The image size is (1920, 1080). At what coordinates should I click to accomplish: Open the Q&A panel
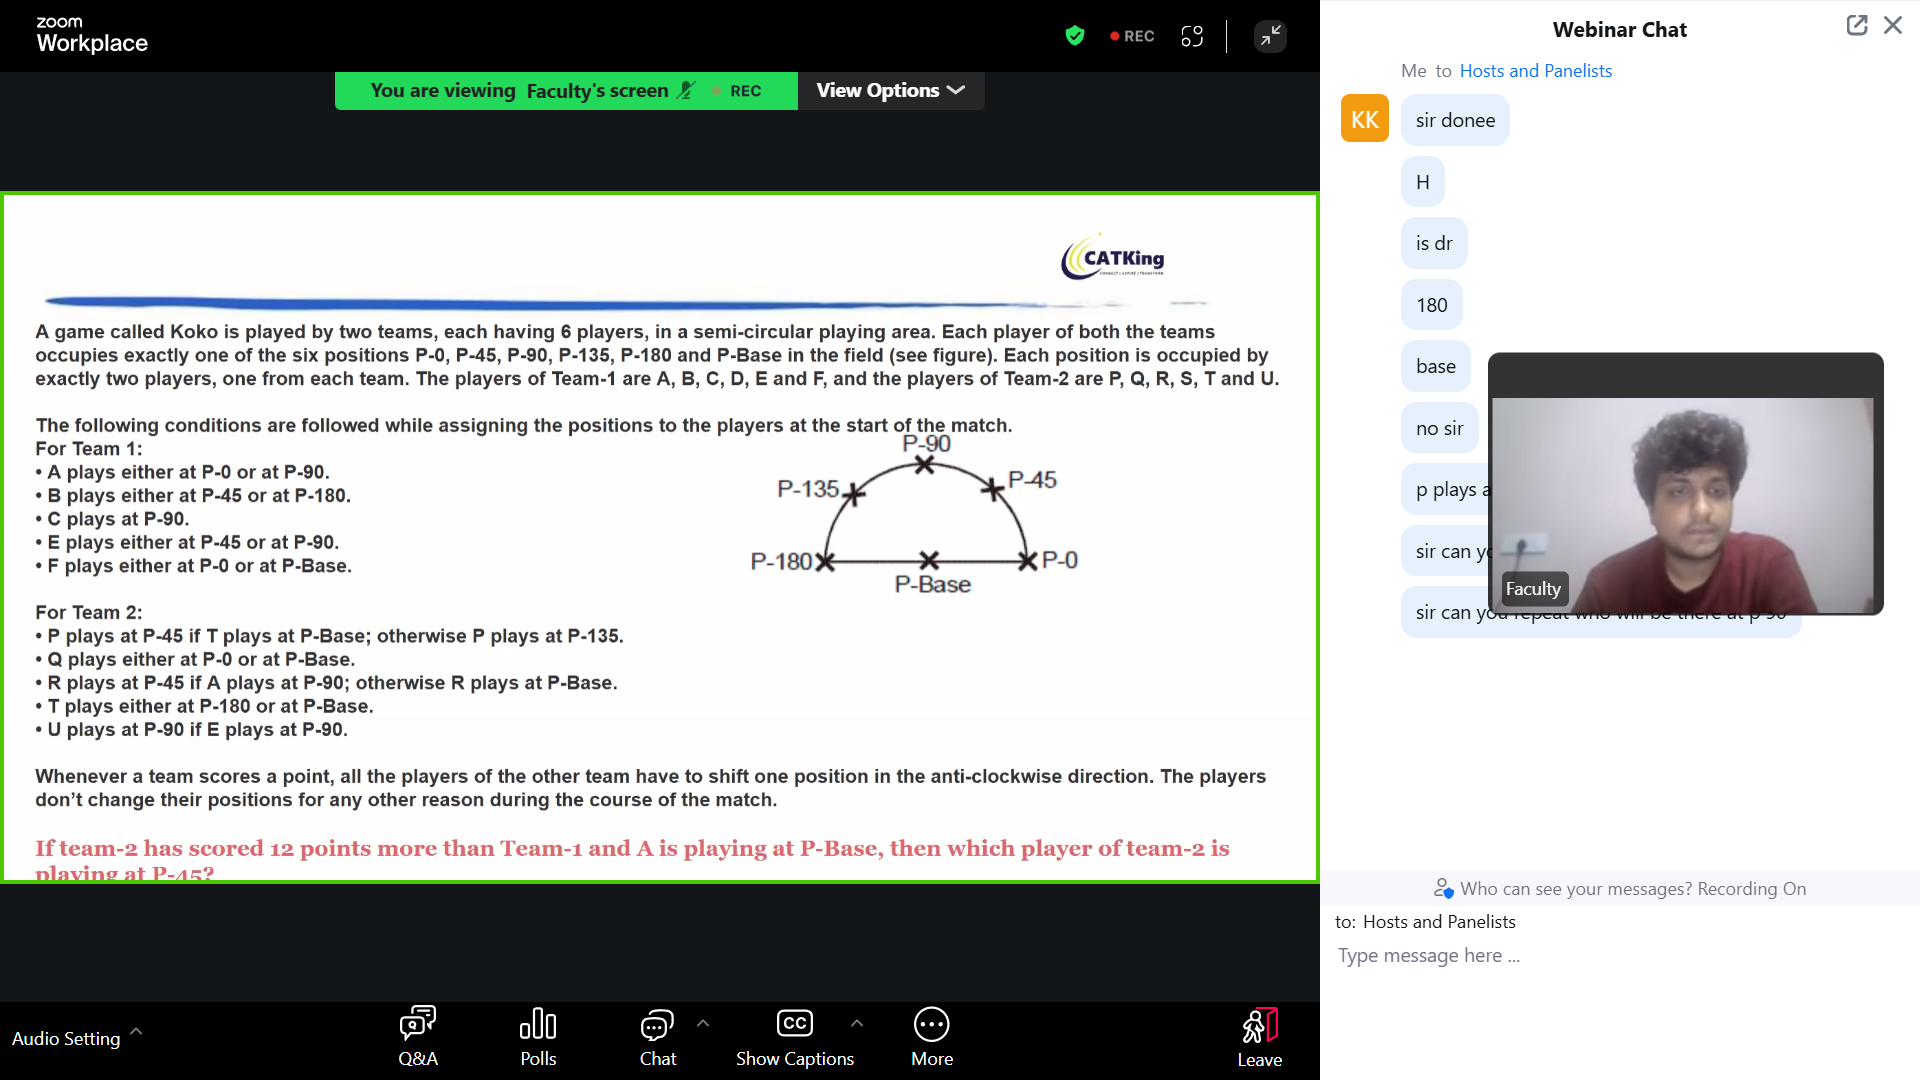tap(418, 1037)
